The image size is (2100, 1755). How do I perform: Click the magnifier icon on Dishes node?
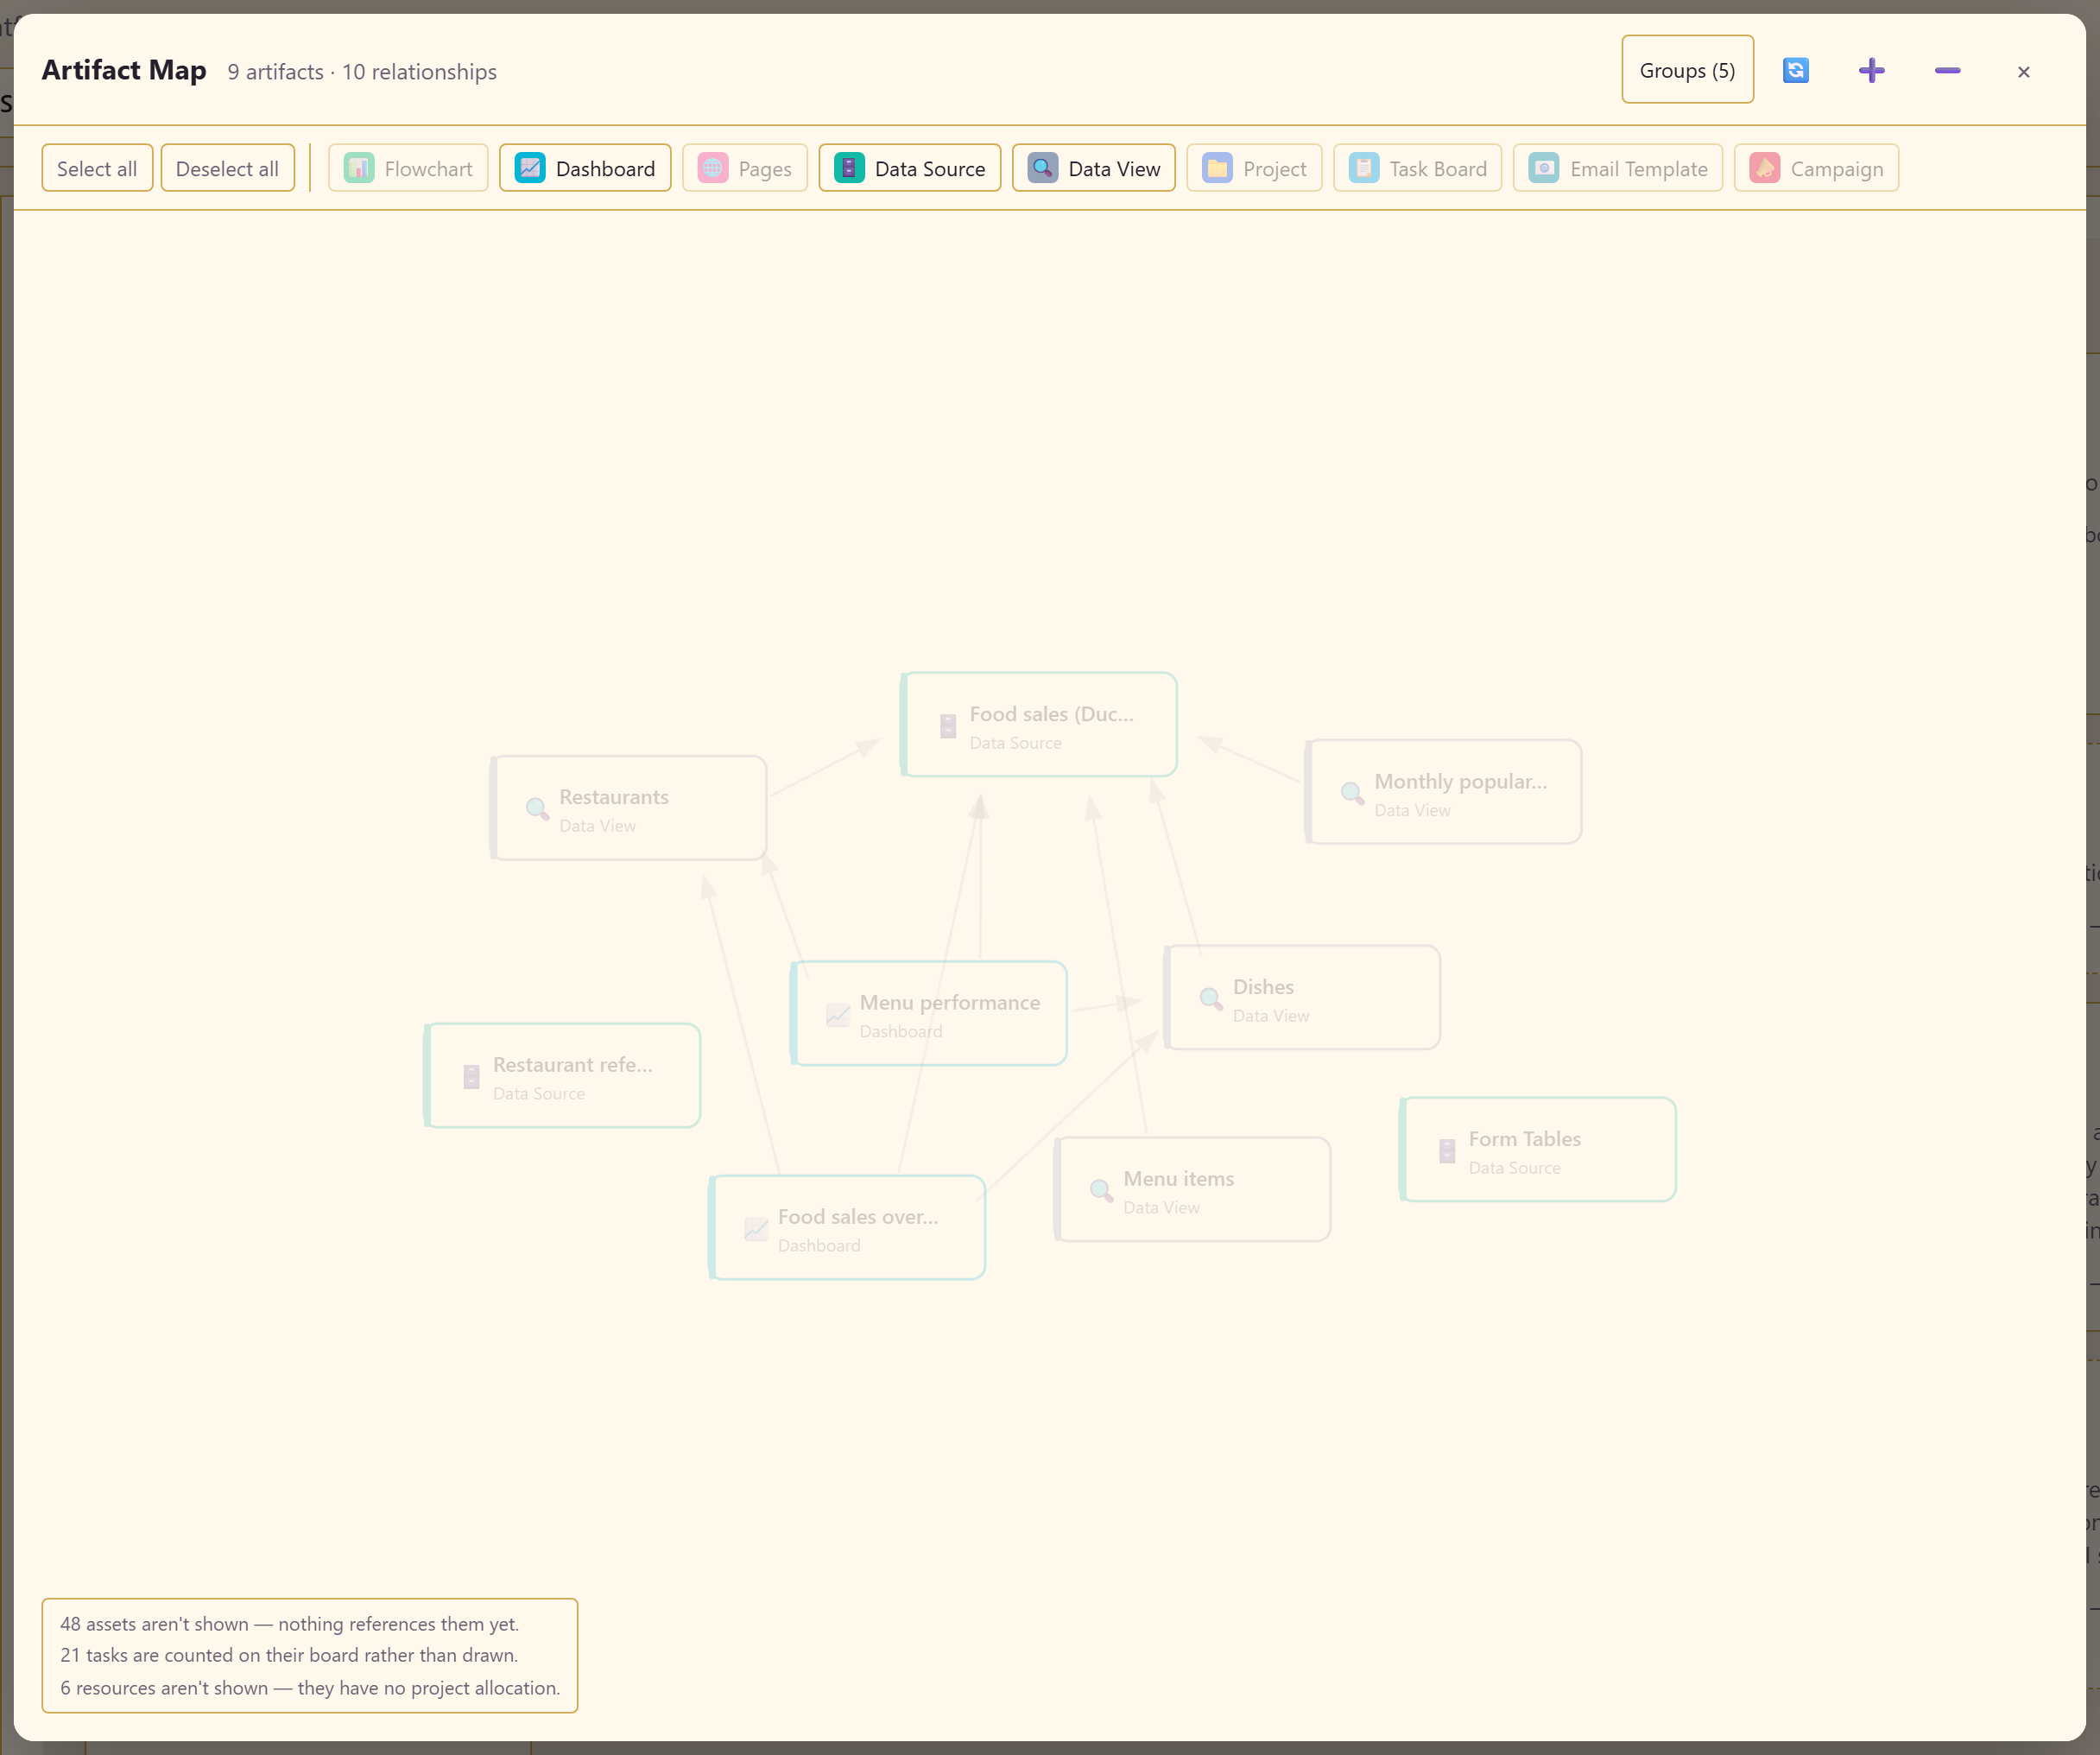pyautogui.click(x=1211, y=998)
